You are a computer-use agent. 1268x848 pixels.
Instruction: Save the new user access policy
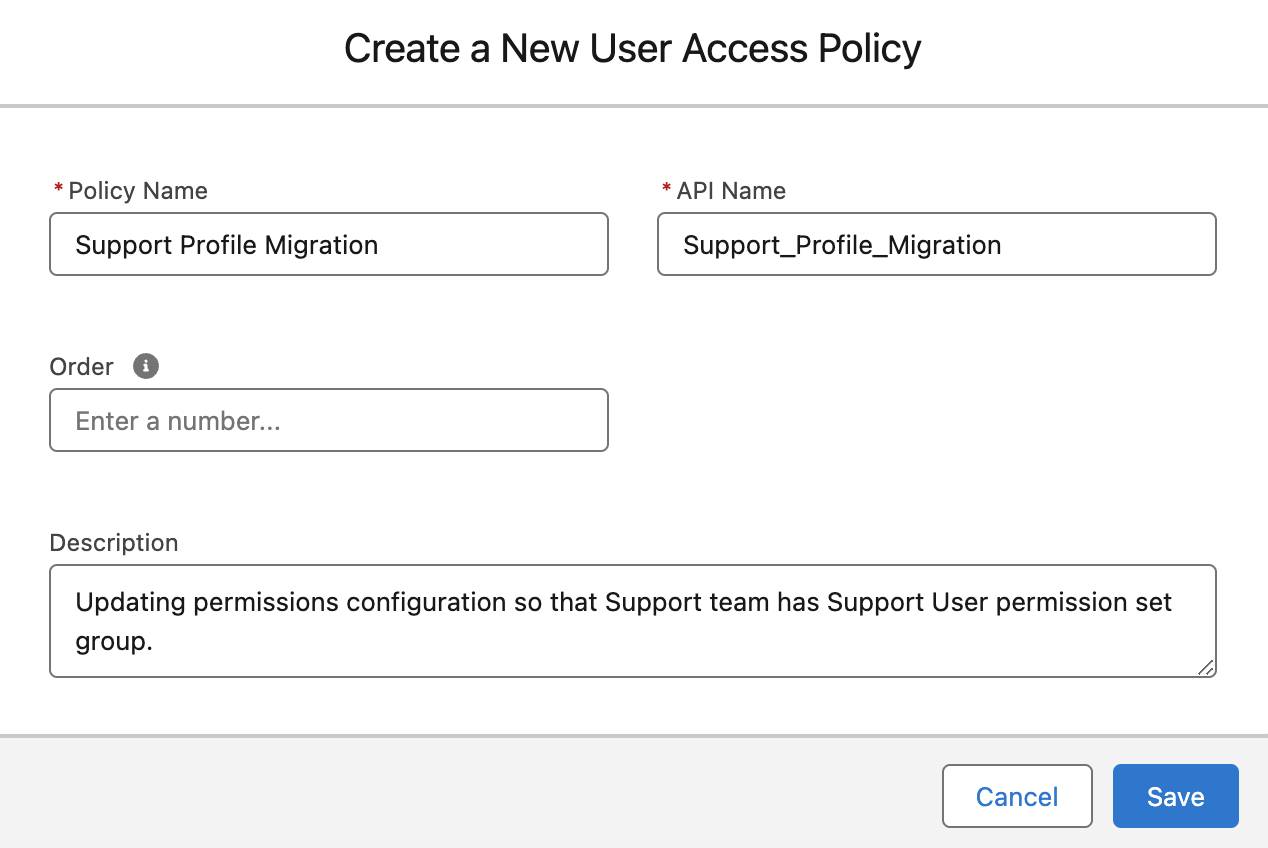(x=1175, y=796)
